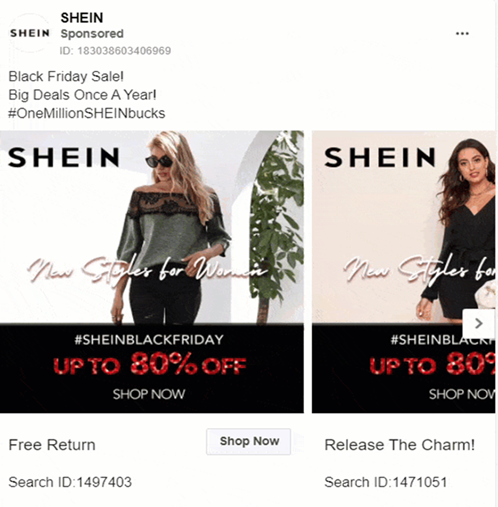
Task: Open second ad image with black dress
Action: coord(403,272)
